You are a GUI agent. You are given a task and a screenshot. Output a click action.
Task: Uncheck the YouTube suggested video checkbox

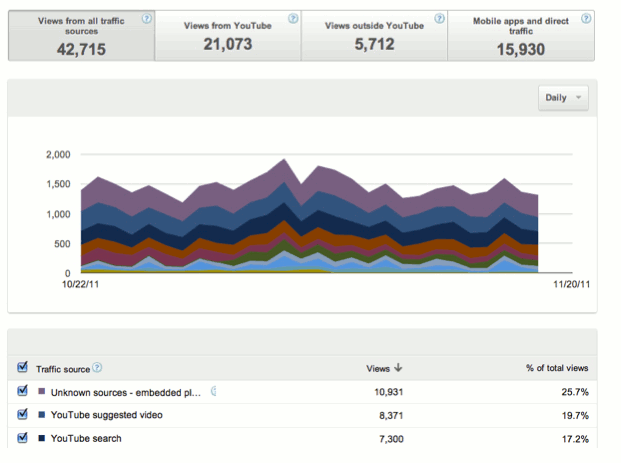[23, 415]
